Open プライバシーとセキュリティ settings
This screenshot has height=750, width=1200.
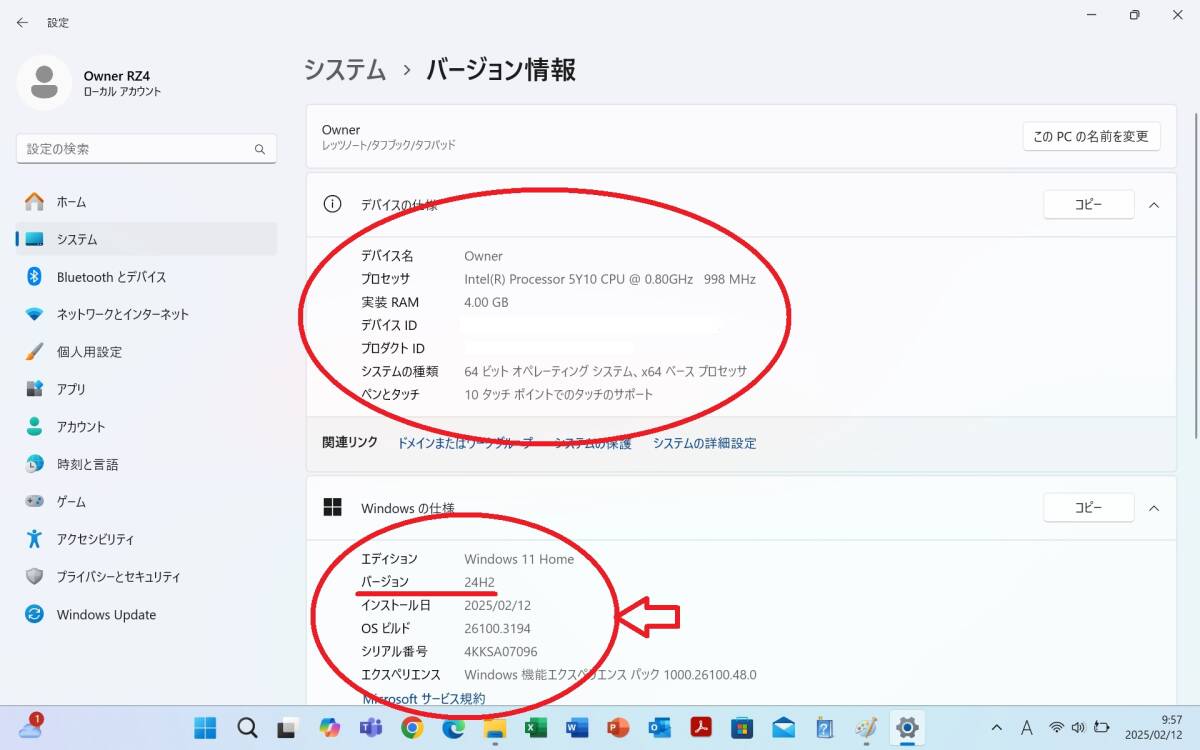coord(147,577)
